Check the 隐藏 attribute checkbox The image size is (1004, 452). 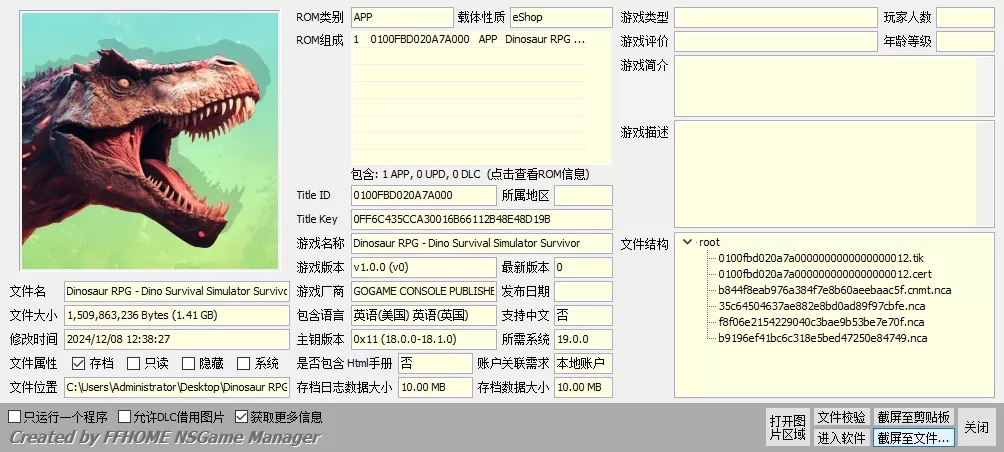(188, 364)
